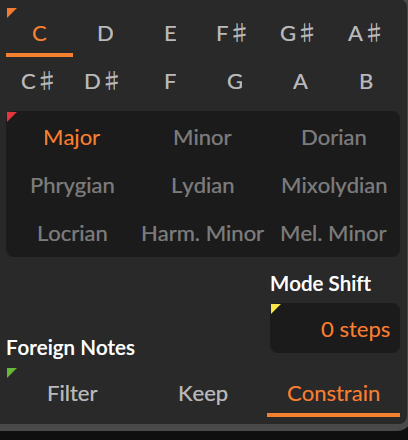
Task: Select the Major scale mode
Action: [72, 138]
